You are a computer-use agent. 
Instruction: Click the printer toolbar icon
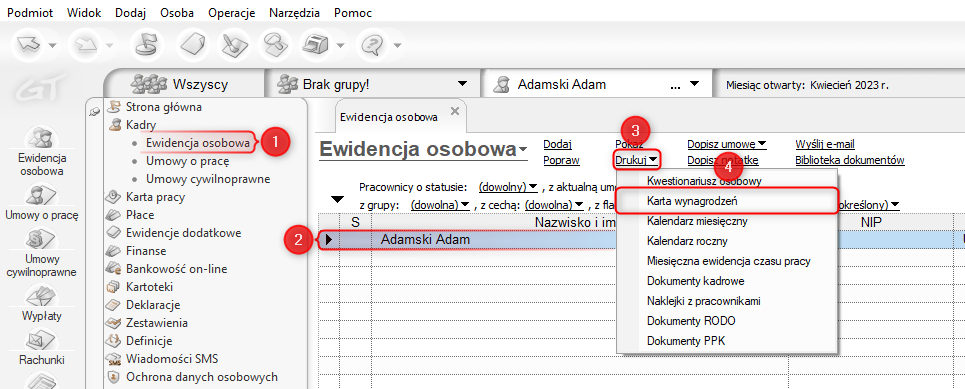click(x=316, y=45)
